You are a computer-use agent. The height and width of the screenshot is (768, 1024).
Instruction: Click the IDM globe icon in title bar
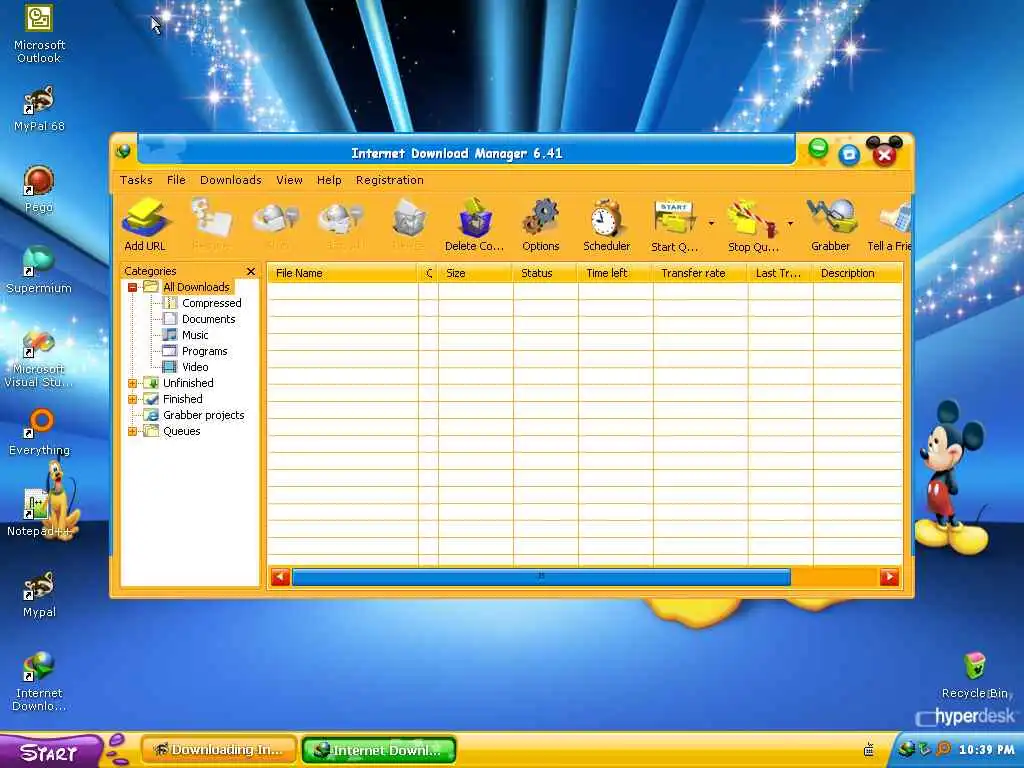coord(123,152)
